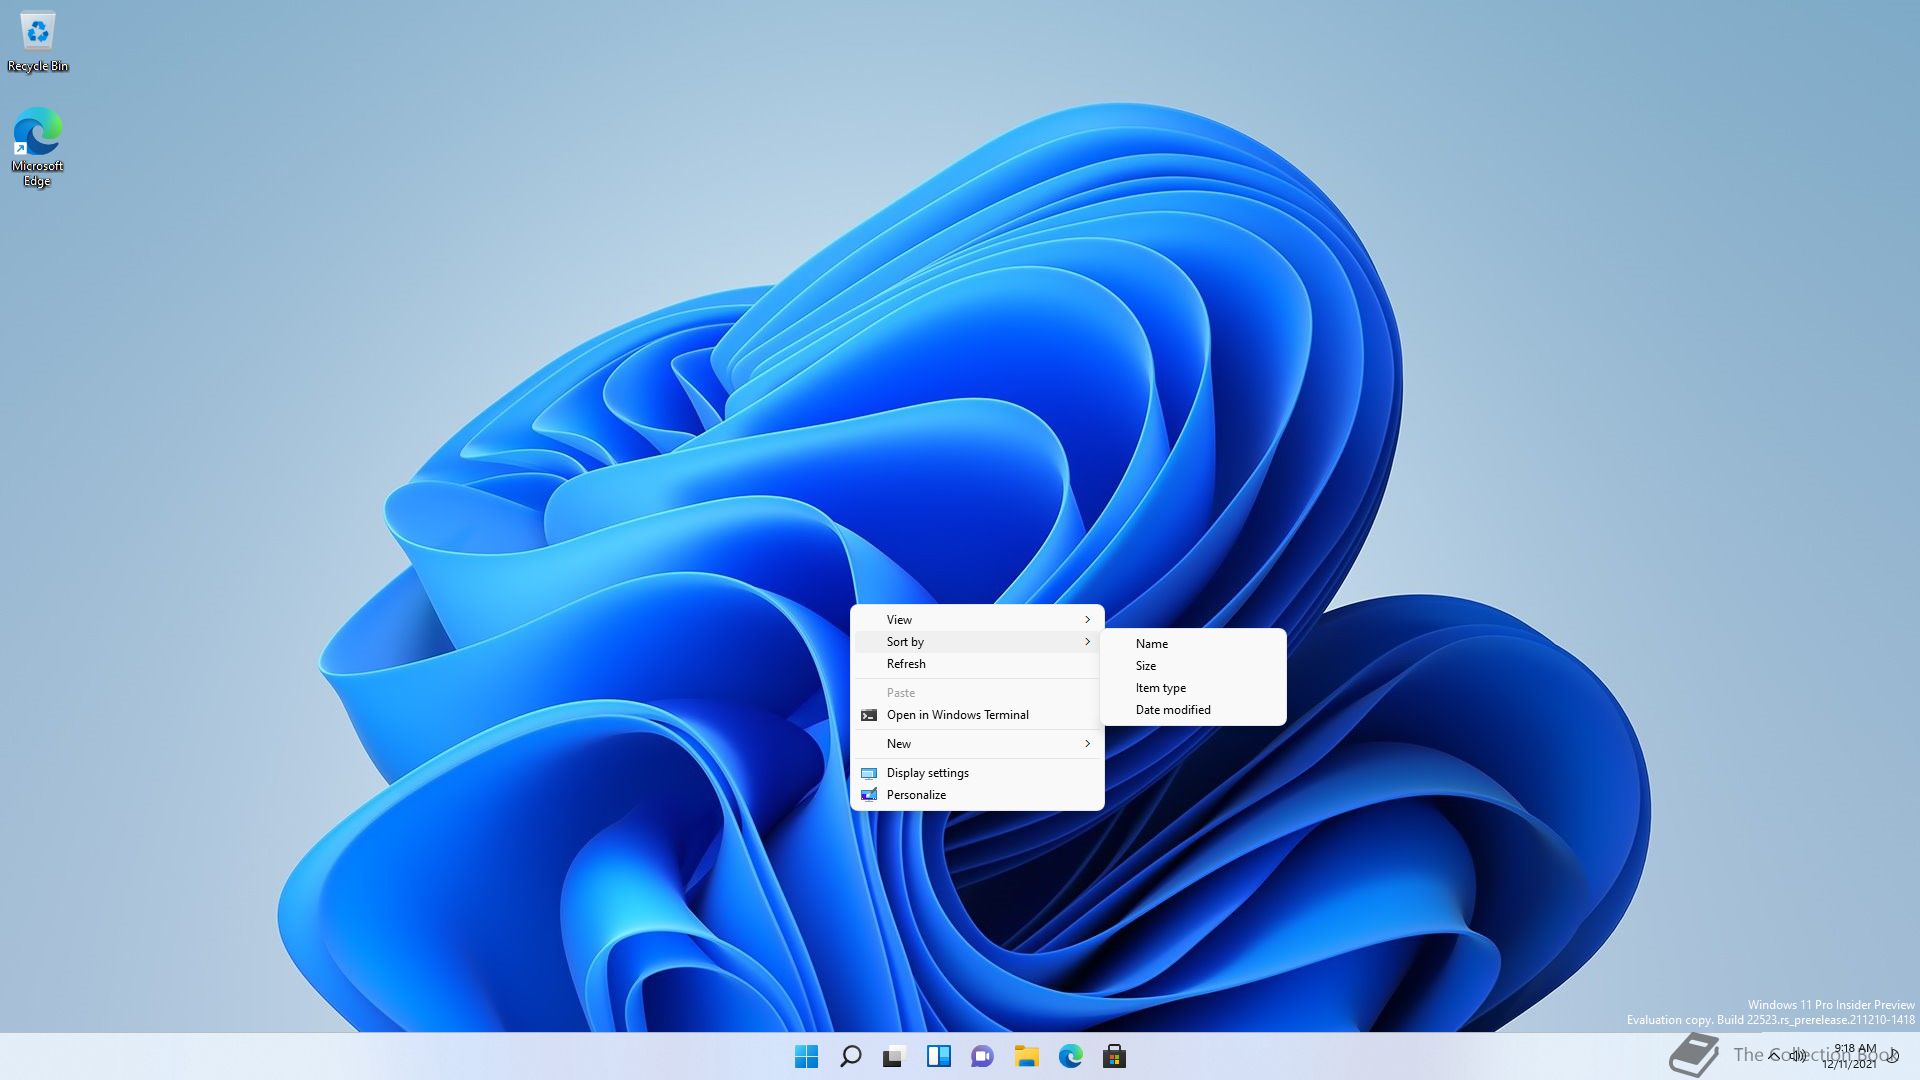This screenshot has width=1920, height=1080.
Task: Expand the View submenu arrow
Action: pos(1087,620)
